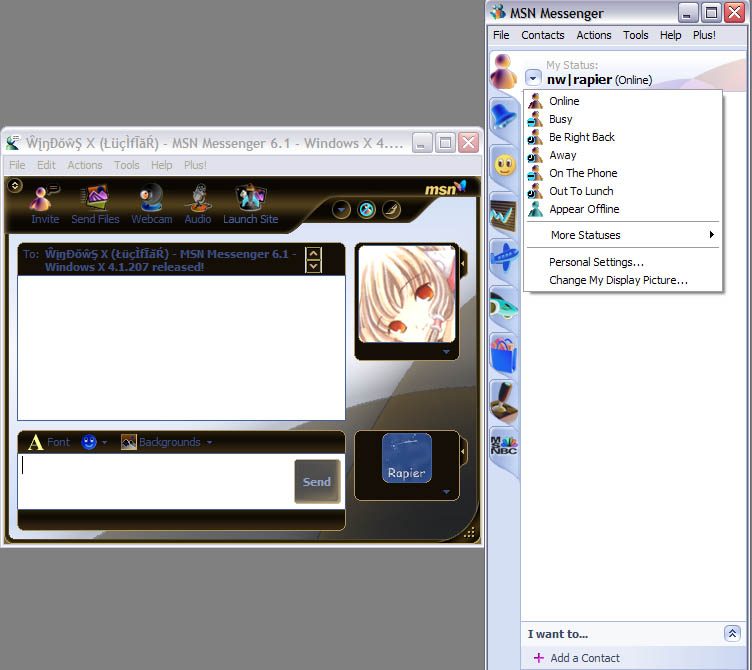Open Tools menu in MSN Messenger main window

635,35
